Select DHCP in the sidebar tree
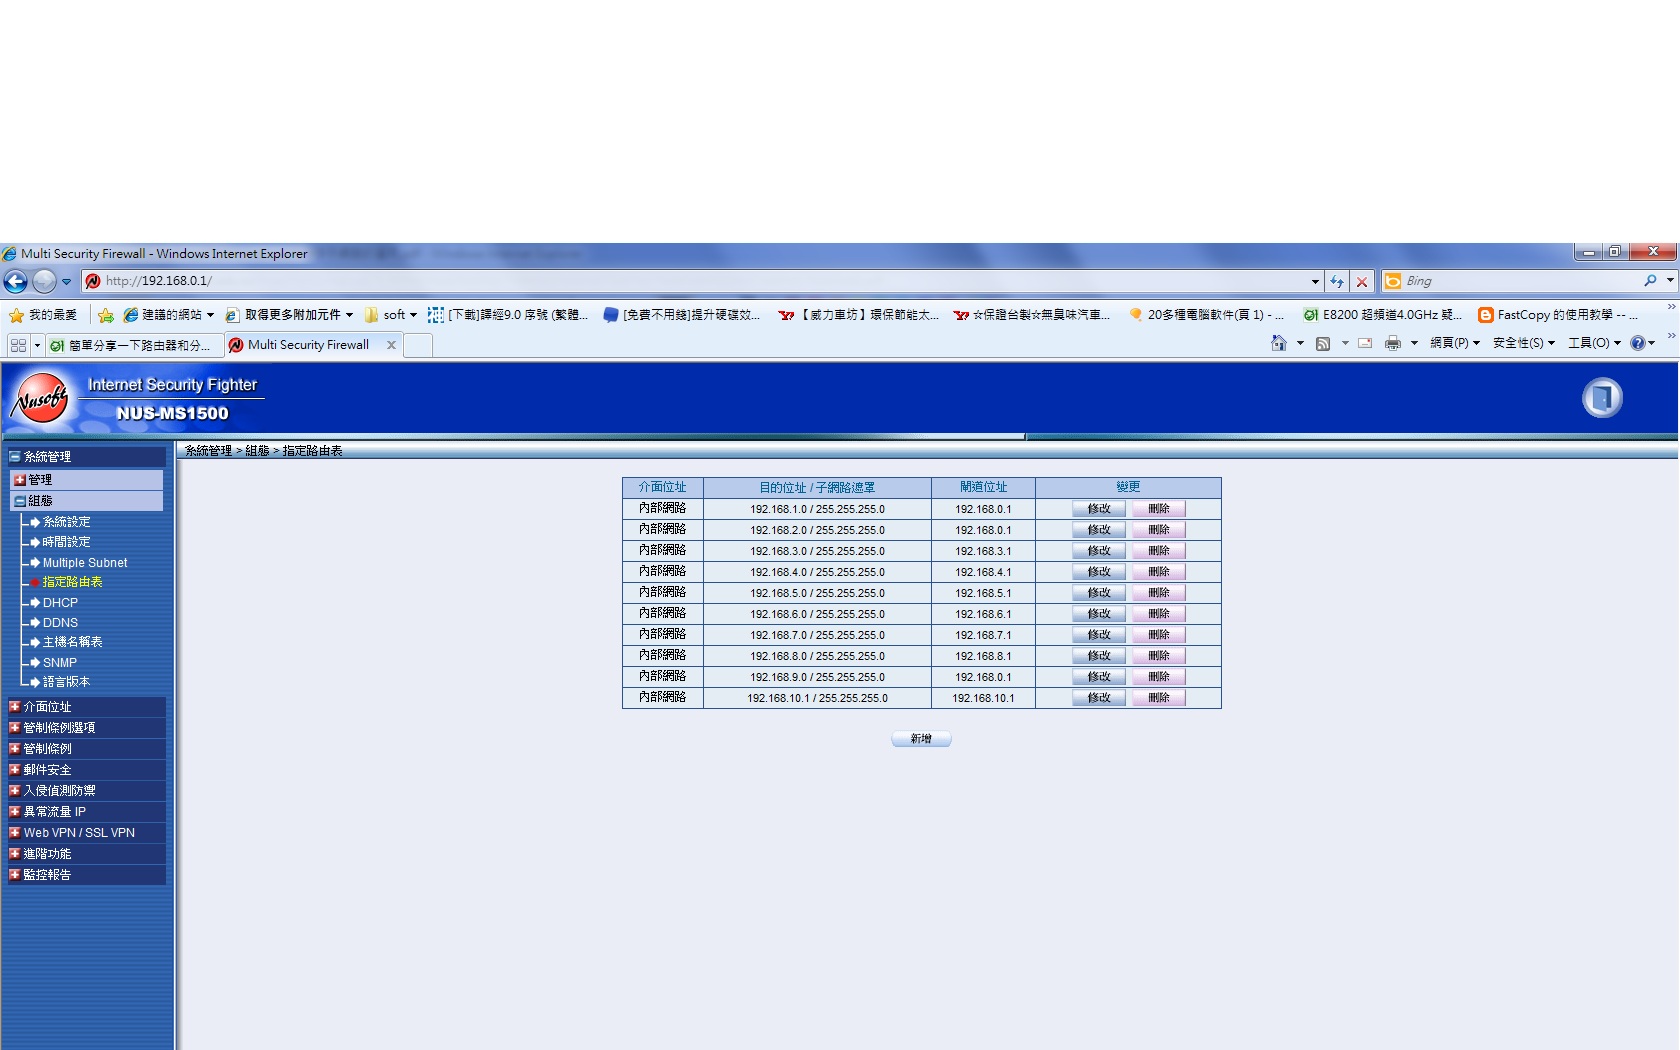 click(x=60, y=603)
